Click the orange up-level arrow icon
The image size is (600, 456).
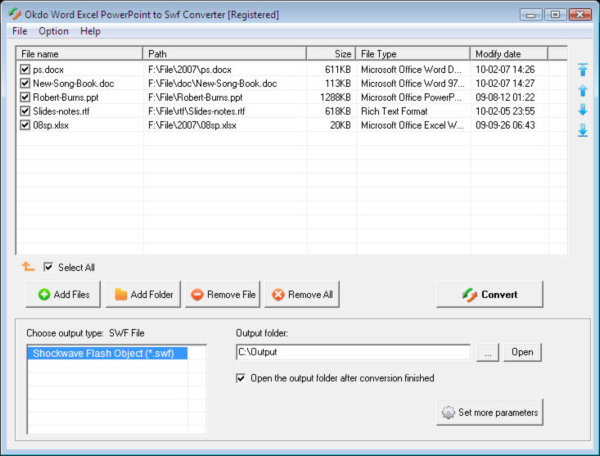point(28,267)
